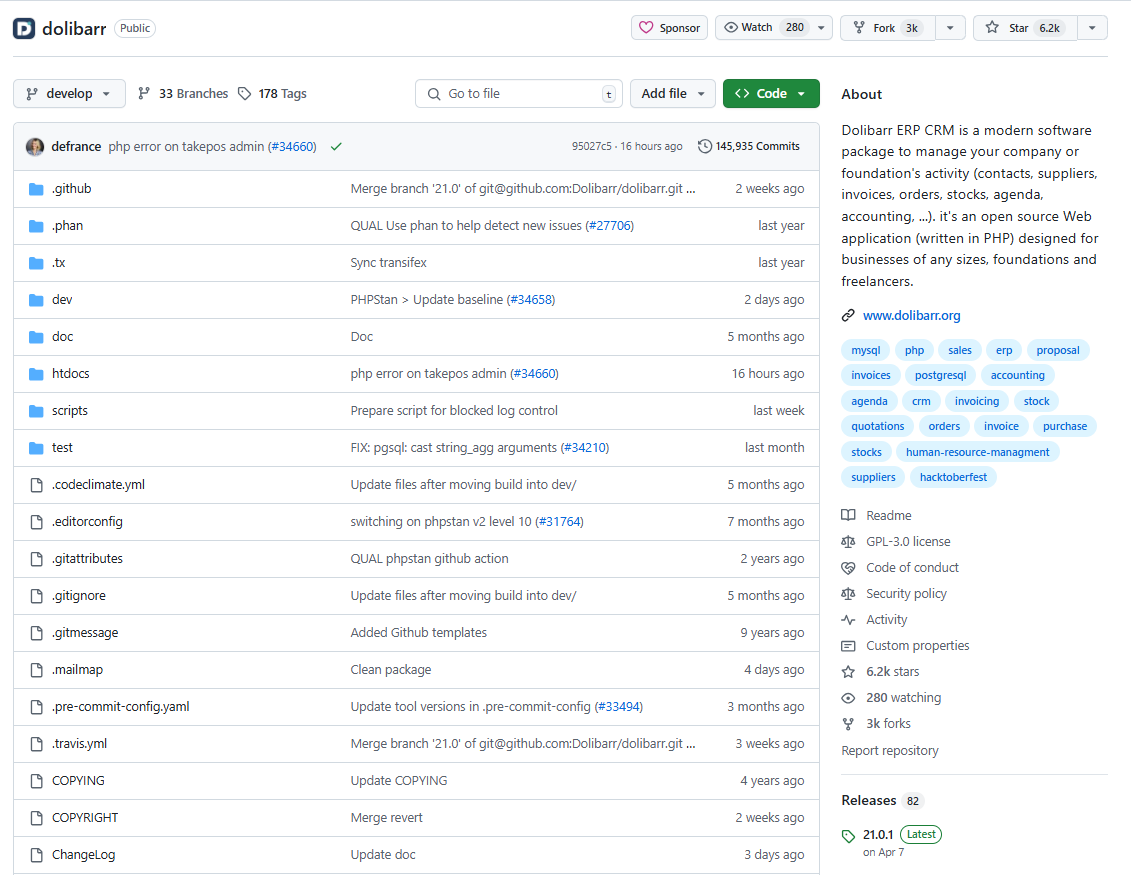Click the file icon beside .codeclimate.yml
1131x875 pixels.
(x=36, y=485)
